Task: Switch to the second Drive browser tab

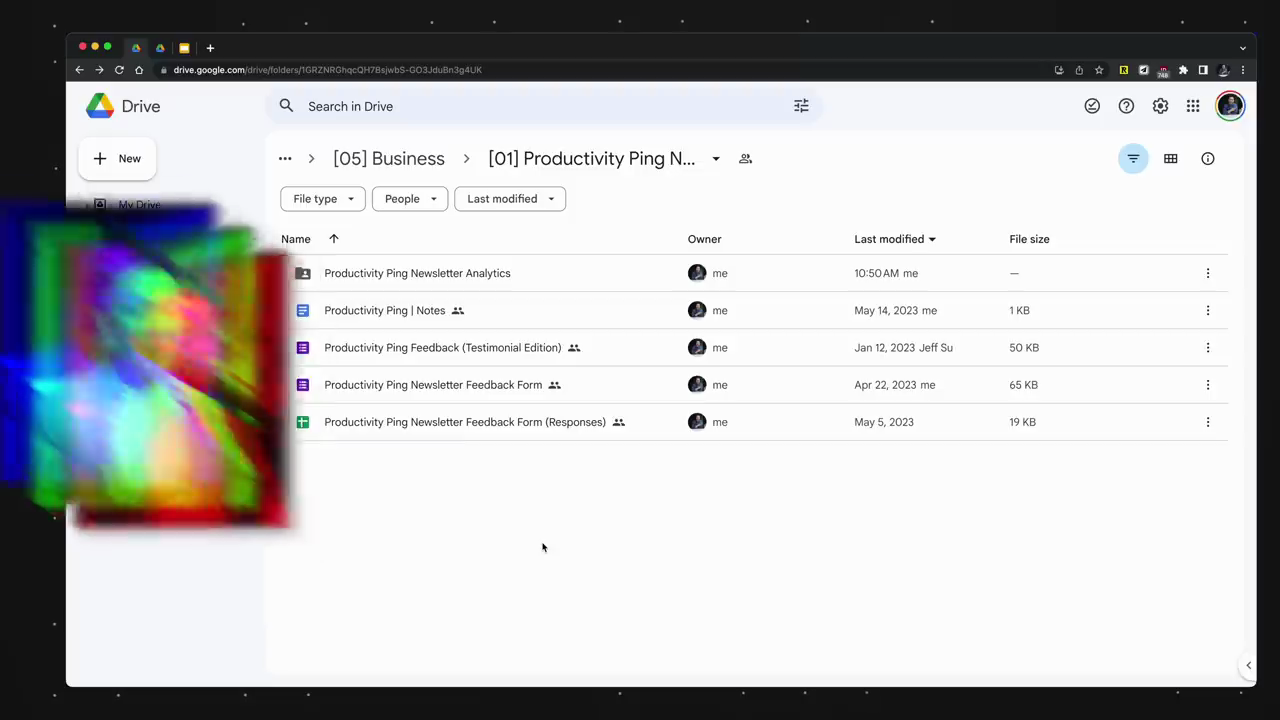Action: coord(160,48)
